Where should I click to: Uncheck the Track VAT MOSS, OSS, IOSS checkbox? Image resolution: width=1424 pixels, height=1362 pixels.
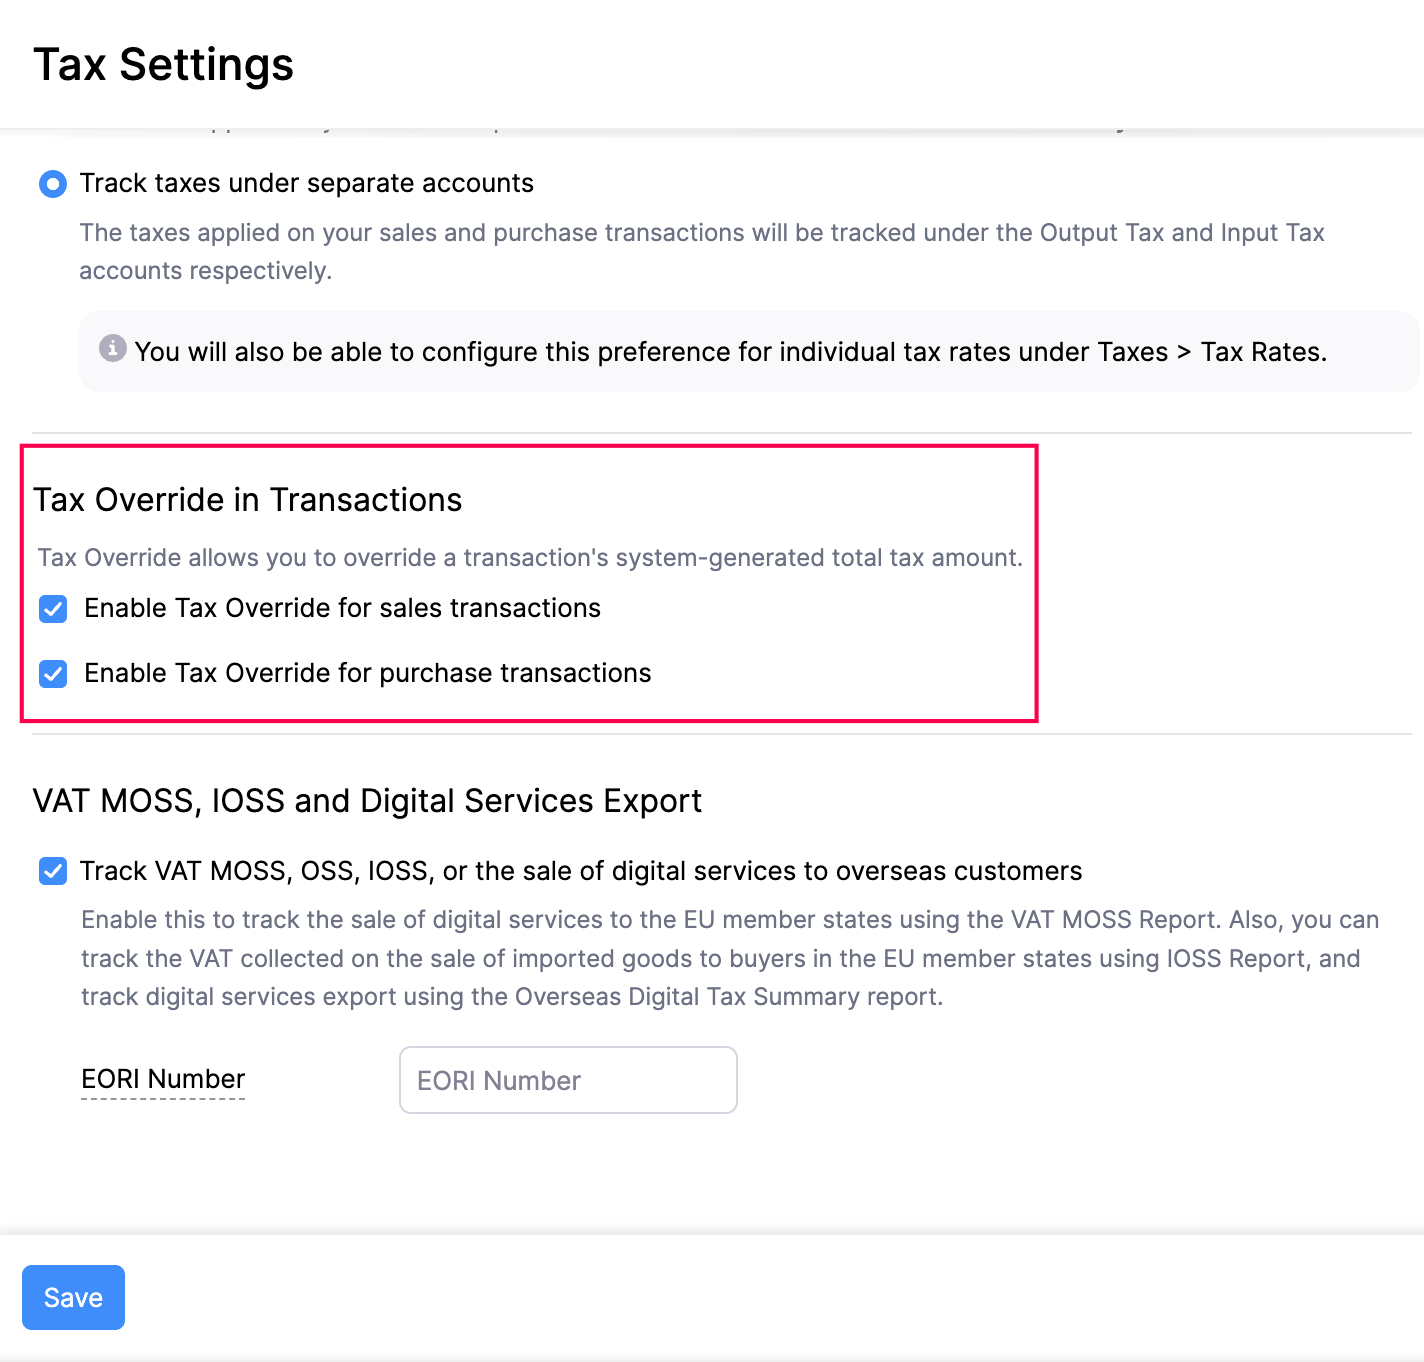53,871
